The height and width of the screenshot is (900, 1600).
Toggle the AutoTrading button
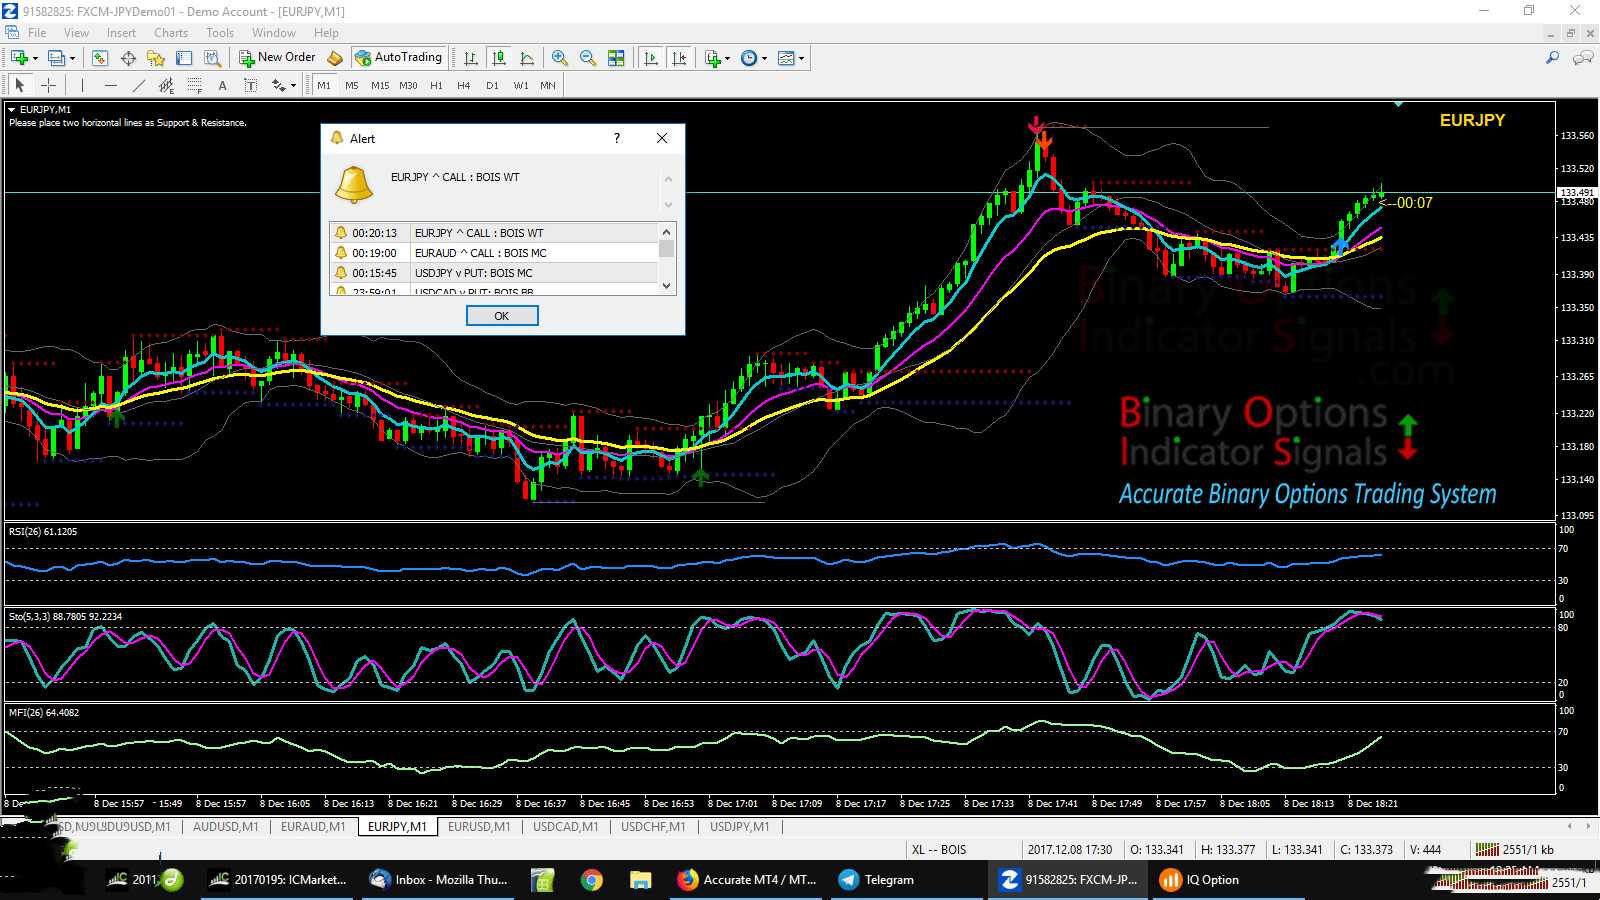(x=398, y=57)
